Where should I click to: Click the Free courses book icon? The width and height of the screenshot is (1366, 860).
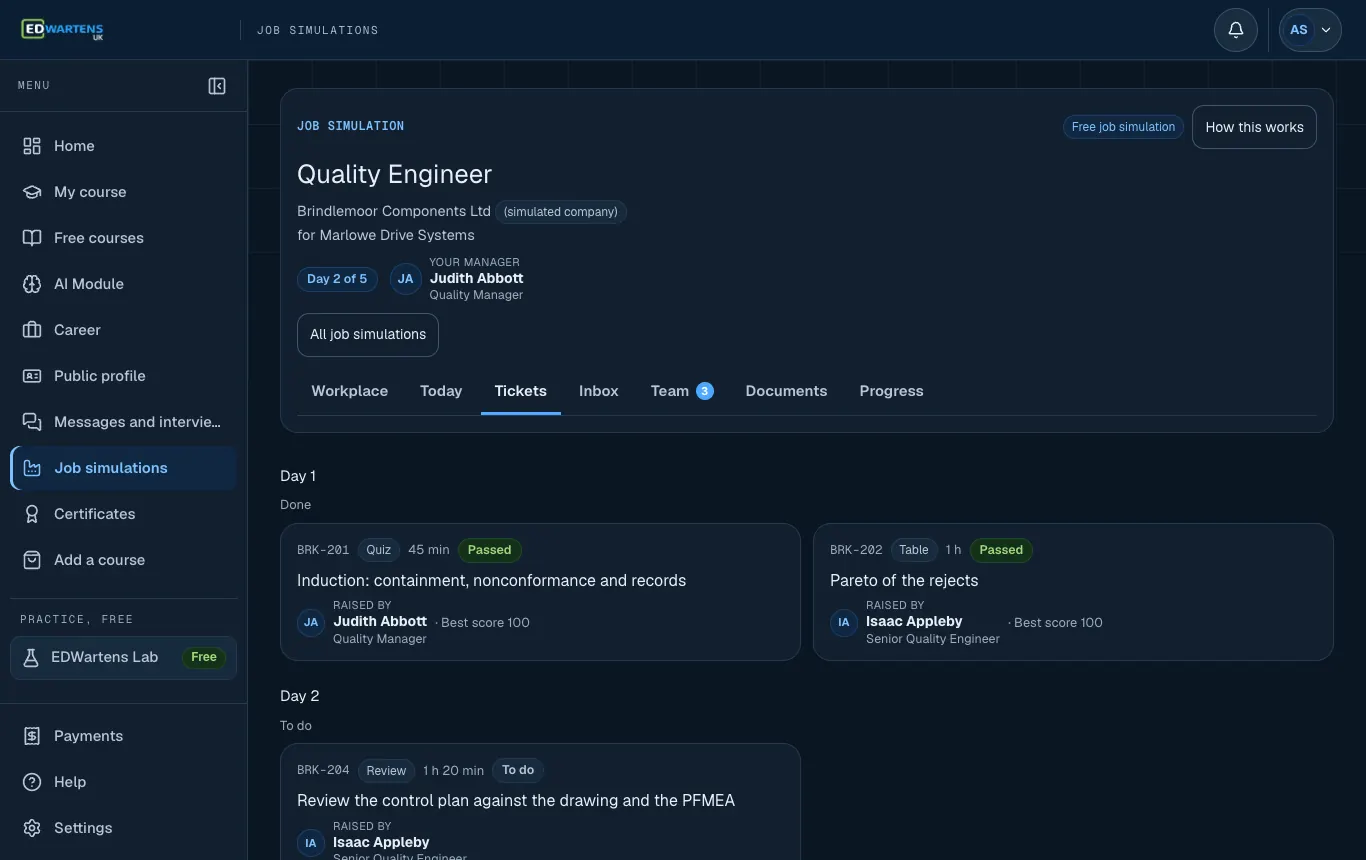tap(32, 238)
